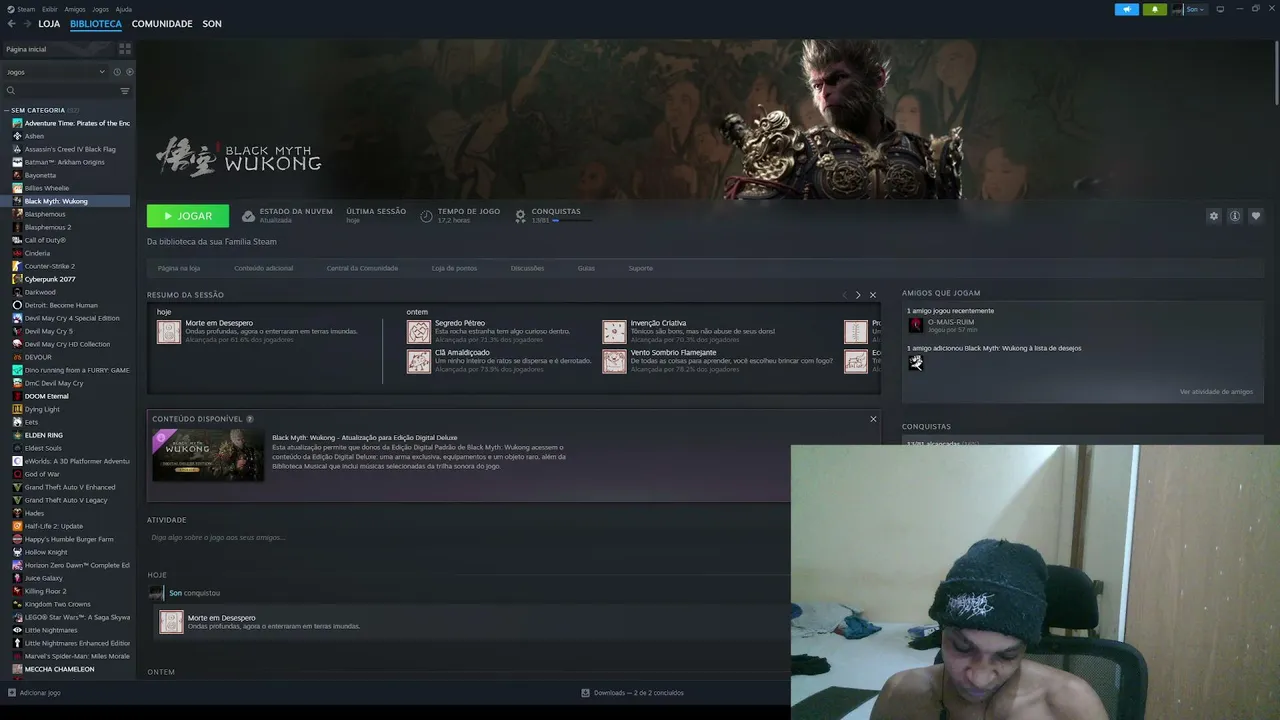The height and width of the screenshot is (720, 1280).
Task: Open downloads icon in bottom bar
Action: pos(586,692)
